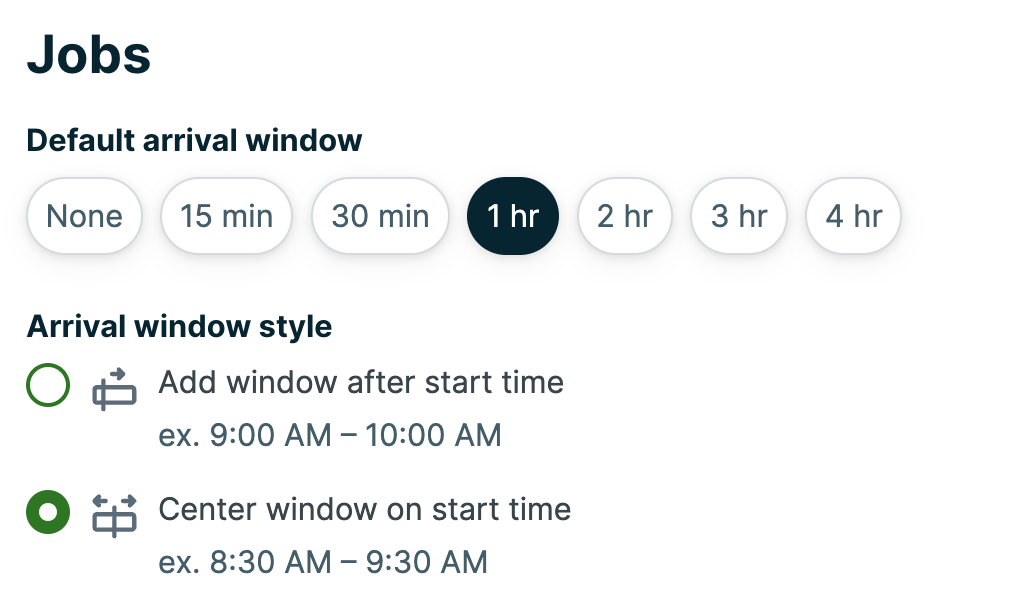The height and width of the screenshot is (614, 1010).
Task: Set arrival window to 3 hr
Action: coord(738,215)
